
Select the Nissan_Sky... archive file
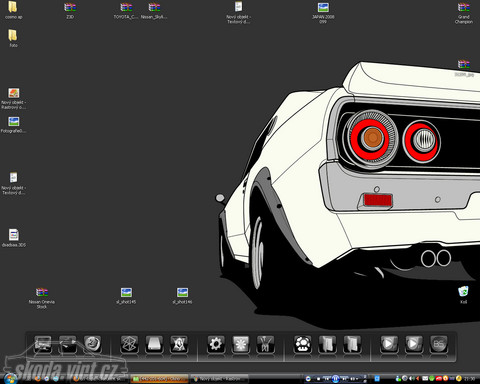click(x=154, y=10)
